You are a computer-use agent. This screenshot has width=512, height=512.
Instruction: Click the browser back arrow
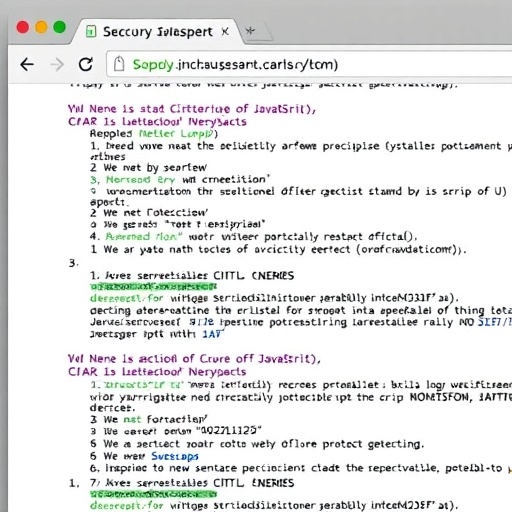[x=27, y=64]
